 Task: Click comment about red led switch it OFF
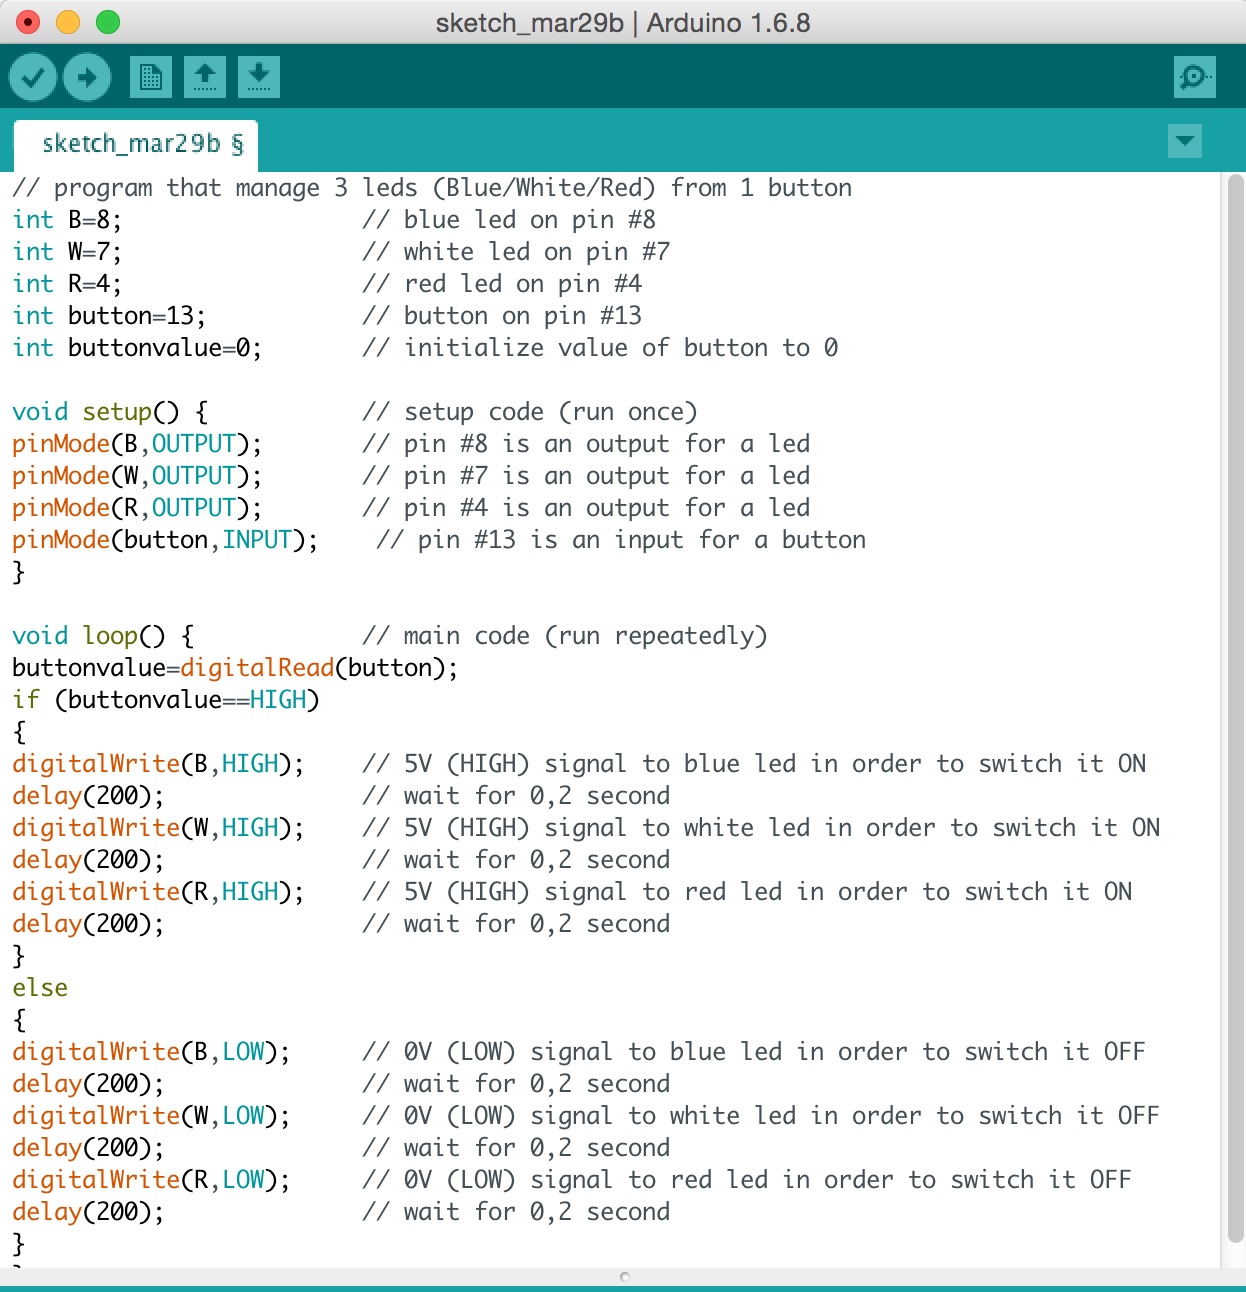point(747,1180)
